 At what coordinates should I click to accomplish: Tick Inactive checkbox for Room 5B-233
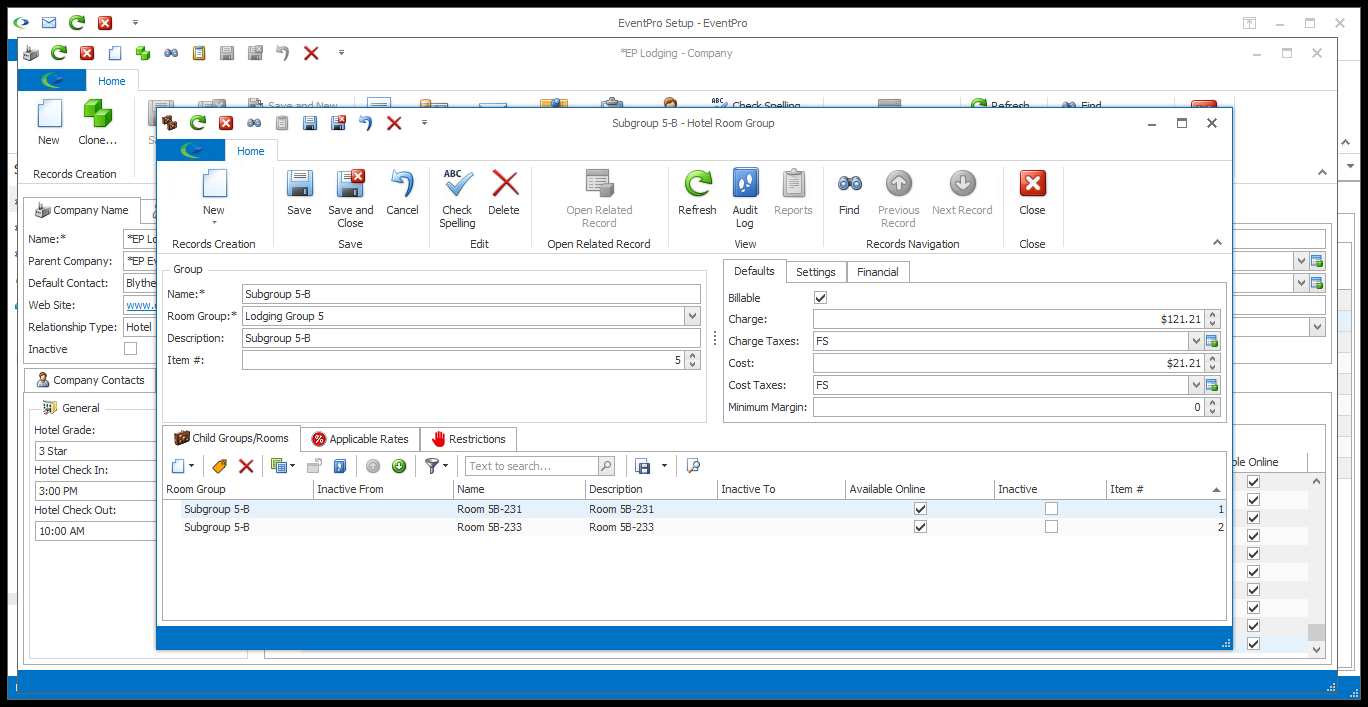(1051, 527)
